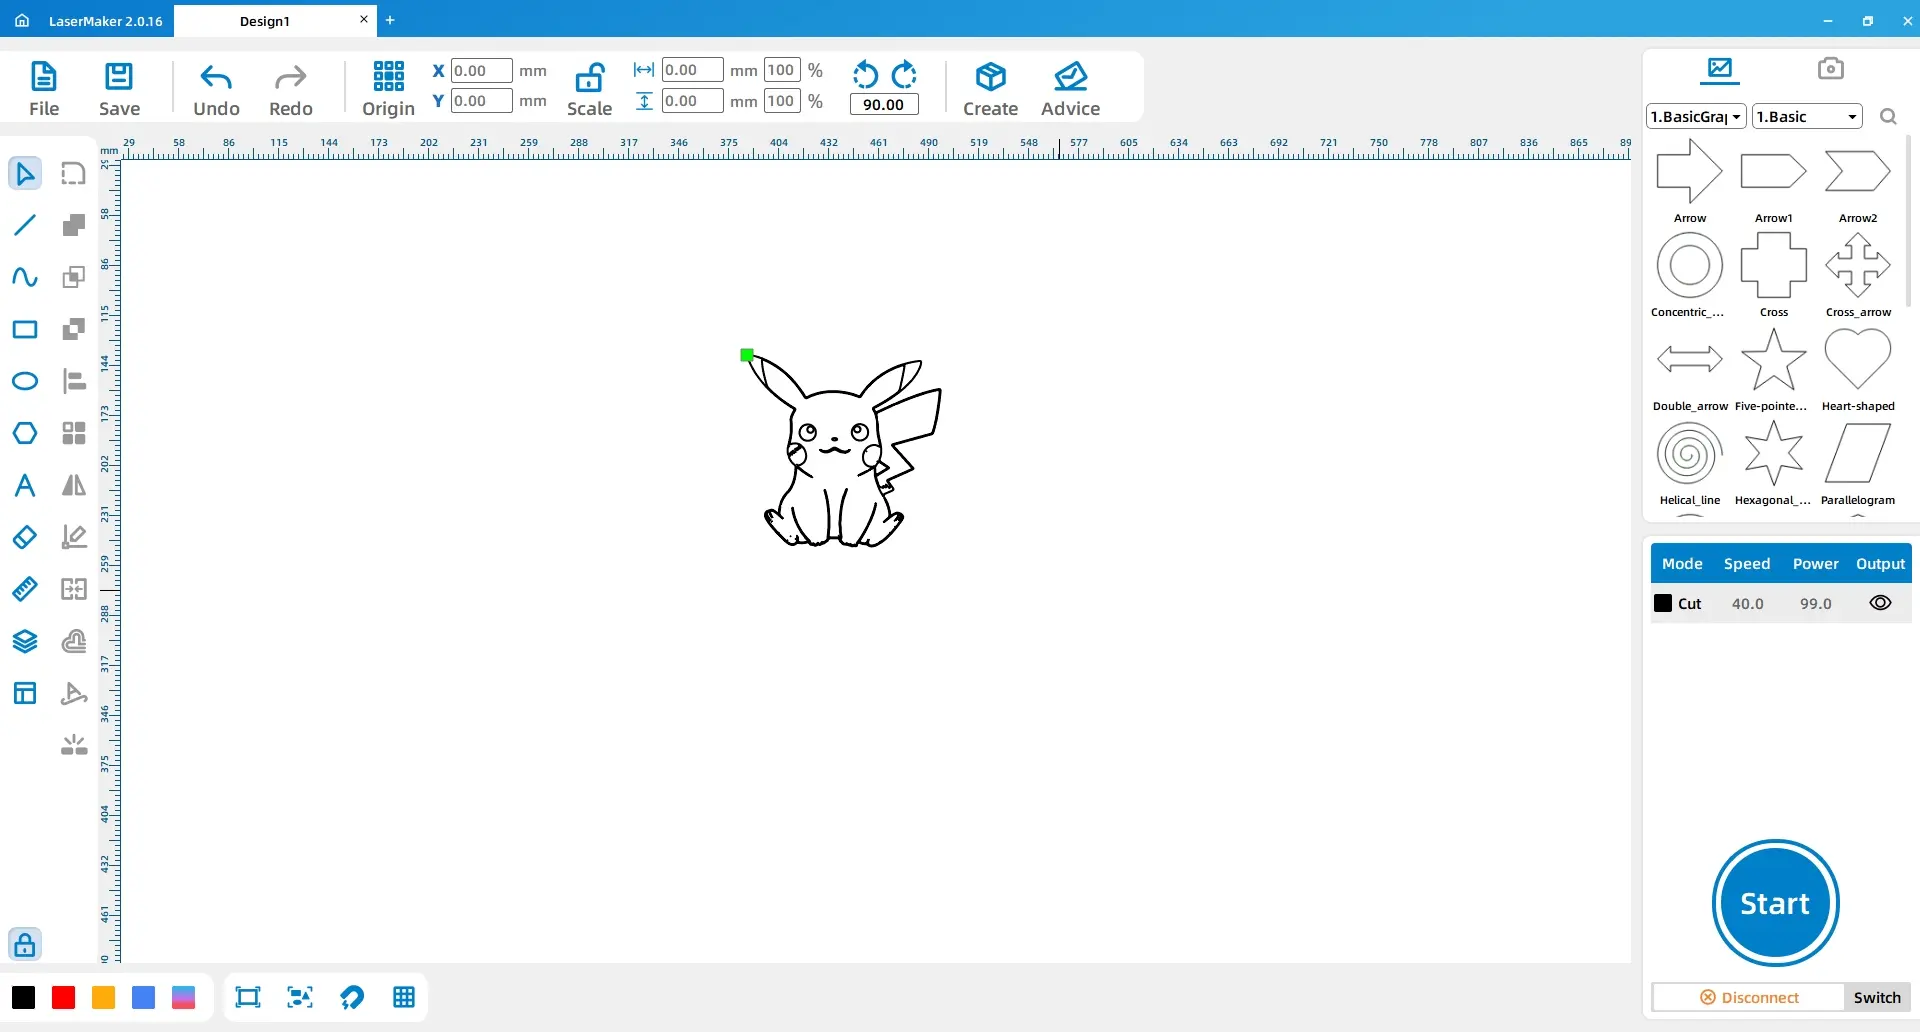
Task: Select the text tool
Action: point(25,485)
